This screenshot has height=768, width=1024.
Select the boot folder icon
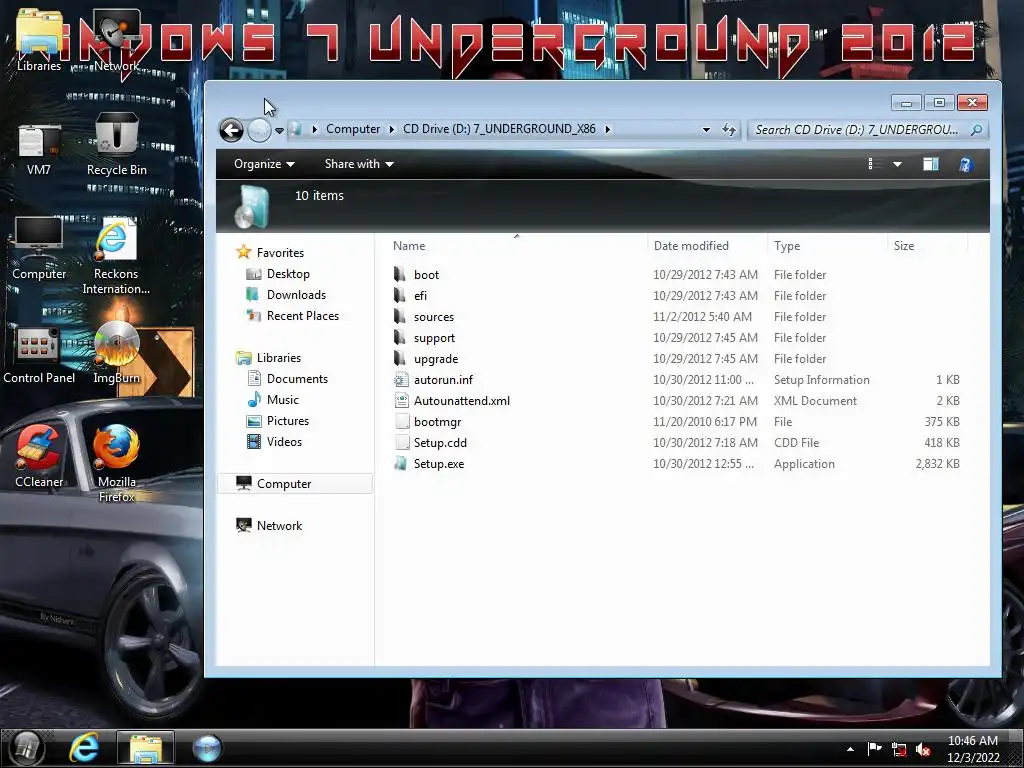(400, 274)
